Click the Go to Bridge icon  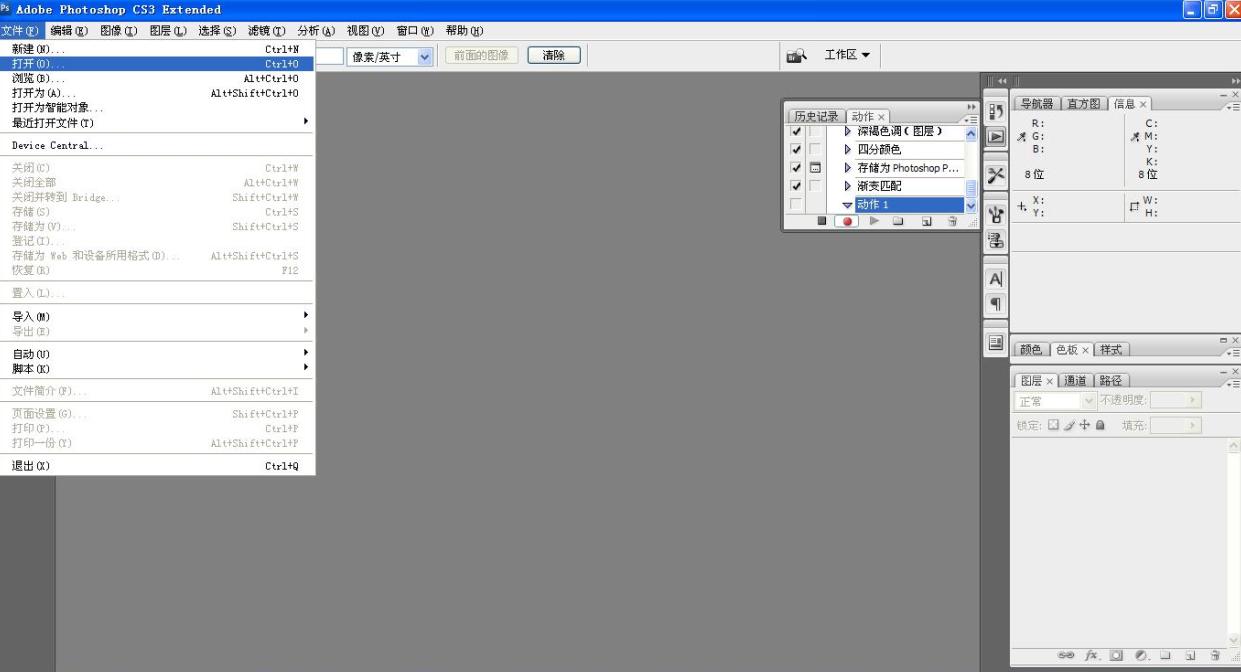[x=797, y=56]
